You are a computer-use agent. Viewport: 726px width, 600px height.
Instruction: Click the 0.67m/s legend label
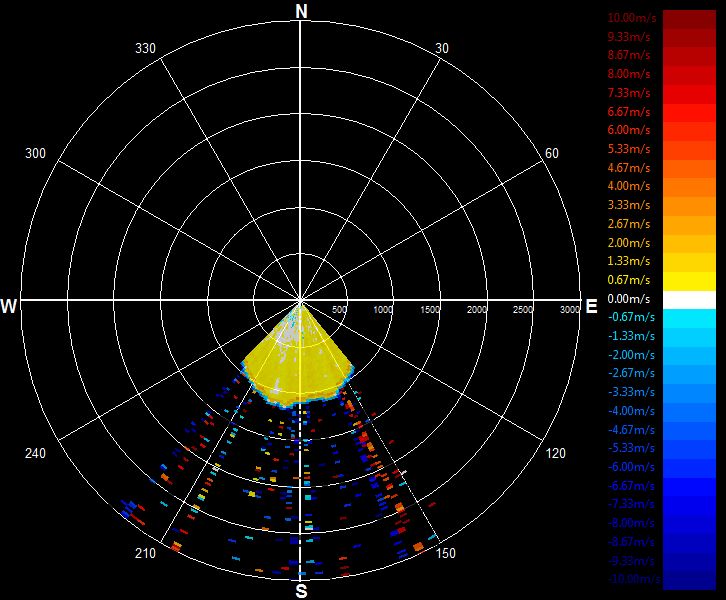[x=629, y=280]
